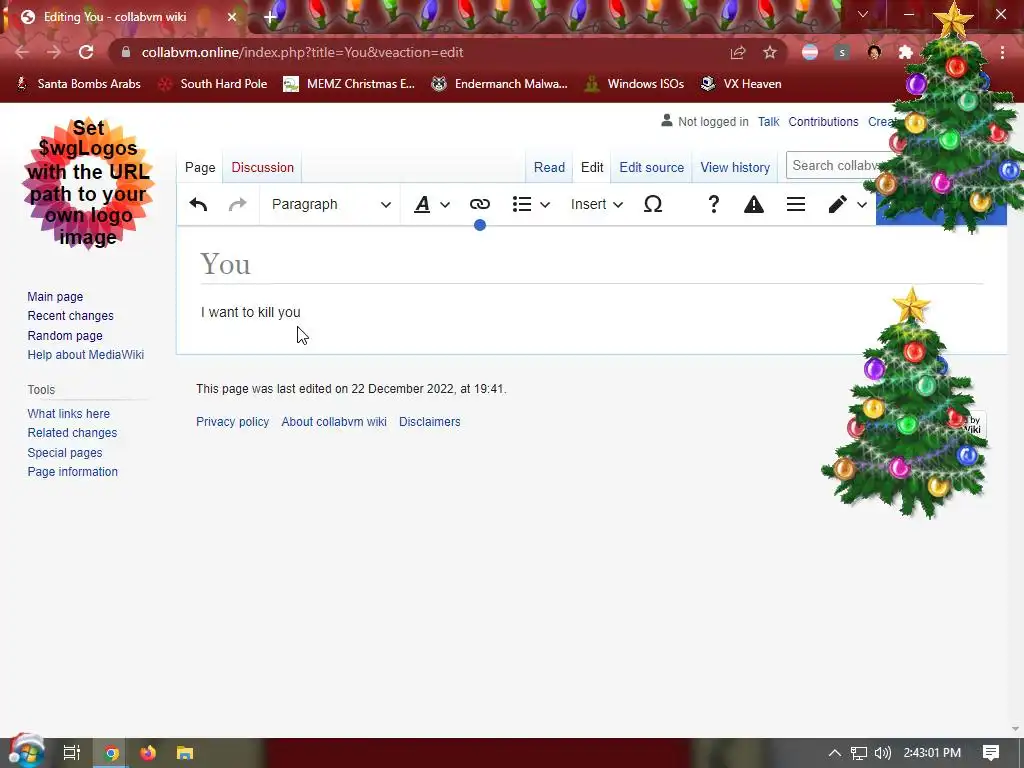Screen dimensions: 1024x768
Task: Bookmark this page with star icon
Action: 770,52
